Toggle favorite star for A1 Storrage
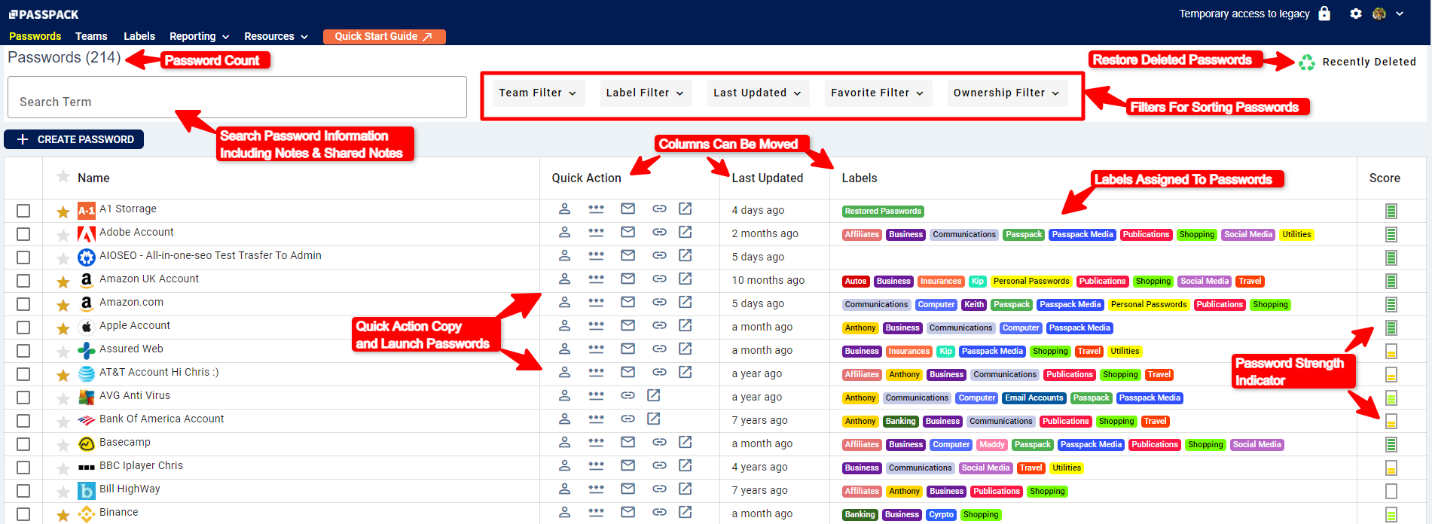This screenshot has height=524, width=1432. [63, 211]
